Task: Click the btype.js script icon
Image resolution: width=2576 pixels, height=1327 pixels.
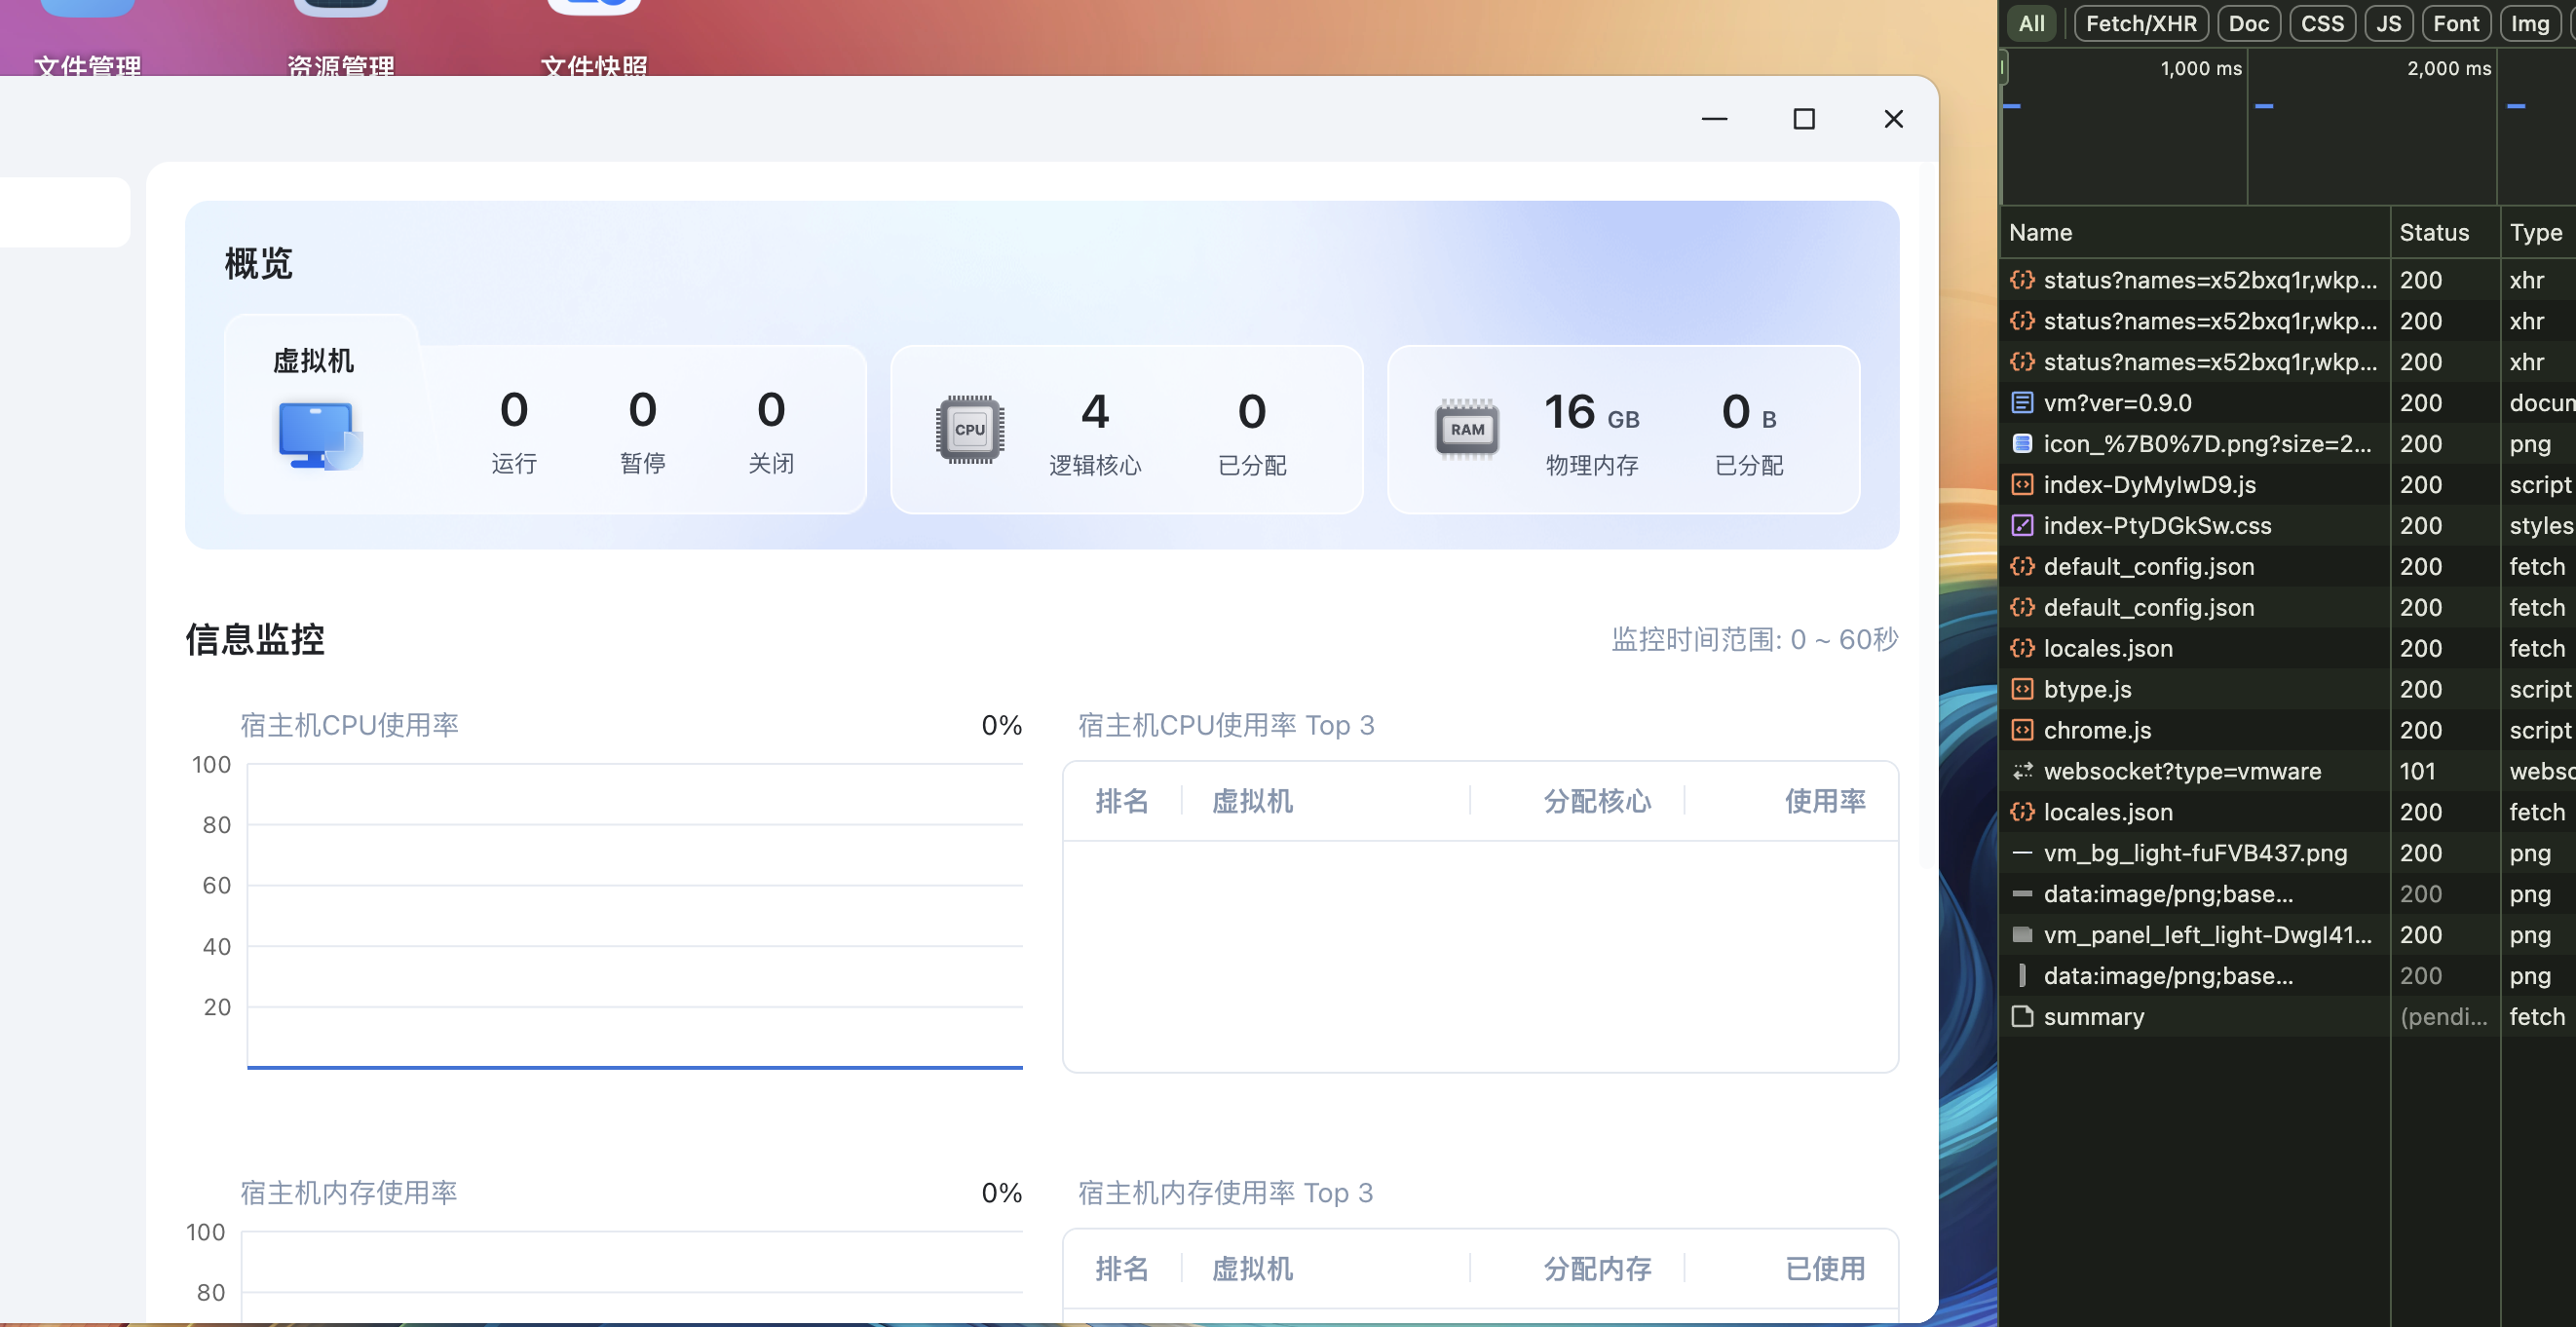Action: pyautogui.click(x=2022, y=690)
